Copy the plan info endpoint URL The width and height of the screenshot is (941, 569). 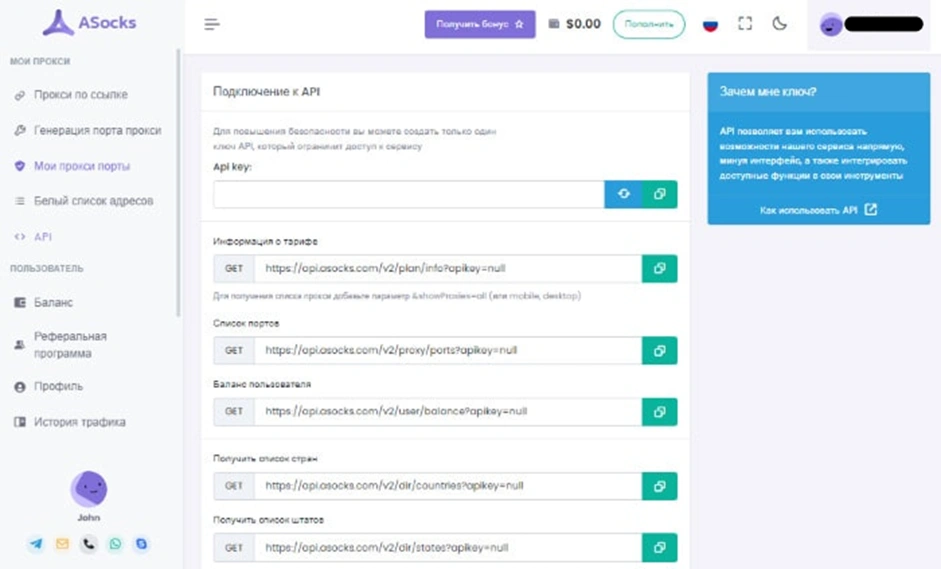tap(659, 269)
